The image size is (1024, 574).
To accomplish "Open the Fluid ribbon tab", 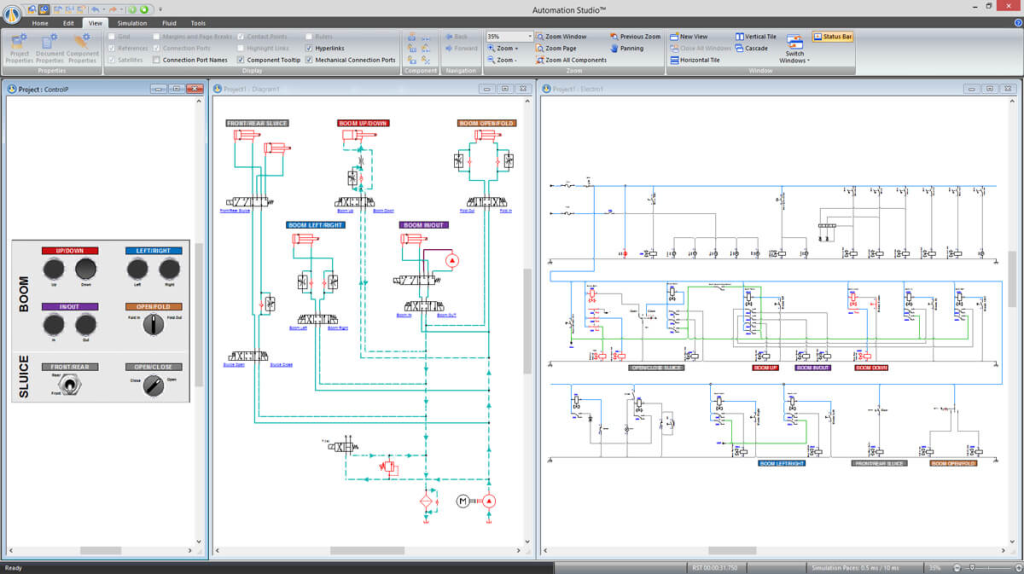I will pyautogui.click(x=169, y=23).
